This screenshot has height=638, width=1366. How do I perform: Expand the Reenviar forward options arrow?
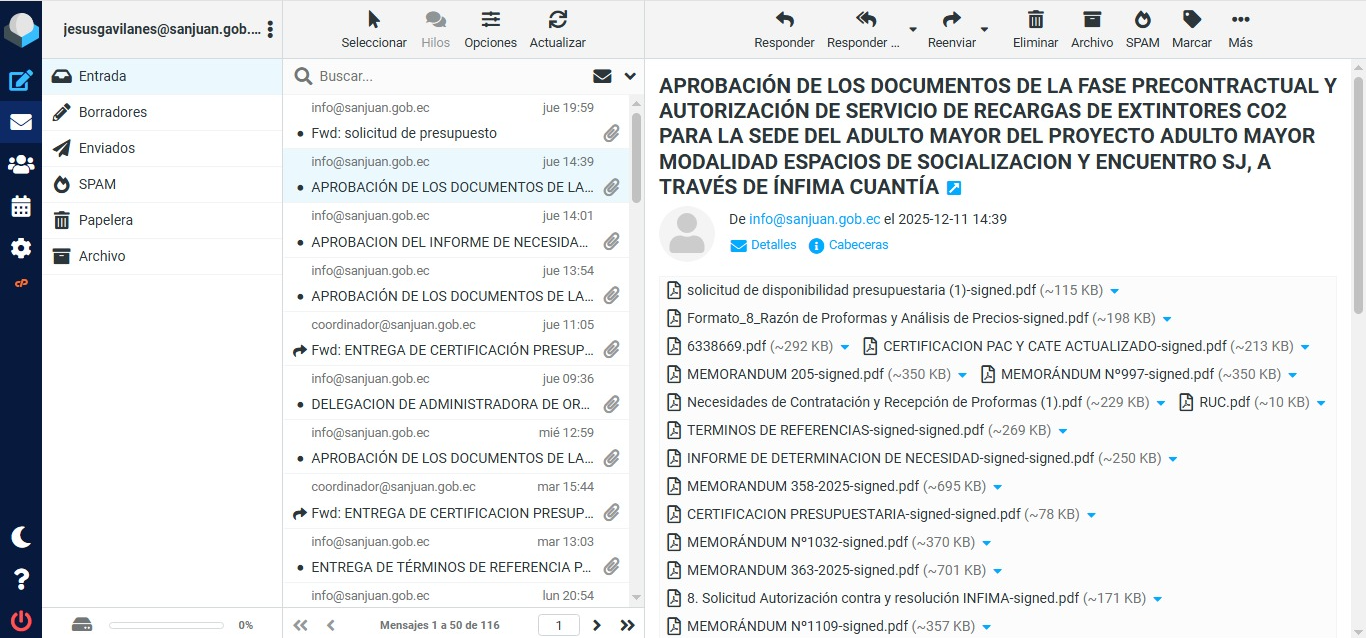[x=984, y=29]
